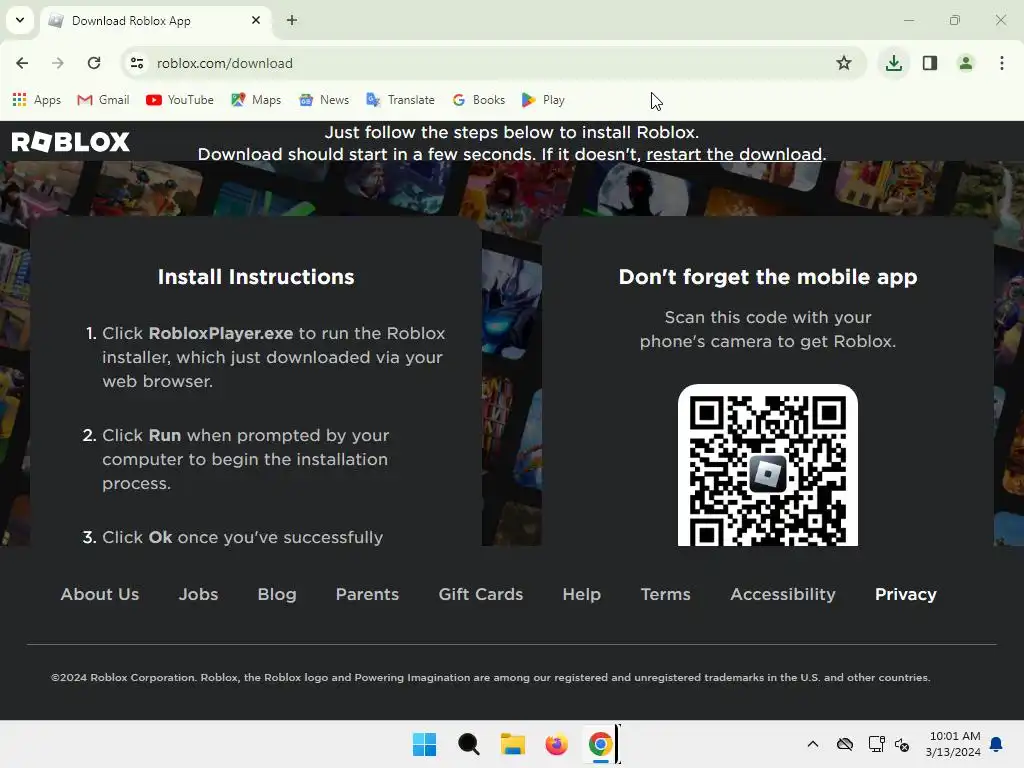Image resolution: width=1024 pixels, height=768 pixels.
Task: Open the Blog footer link
Action: [277, 594]
